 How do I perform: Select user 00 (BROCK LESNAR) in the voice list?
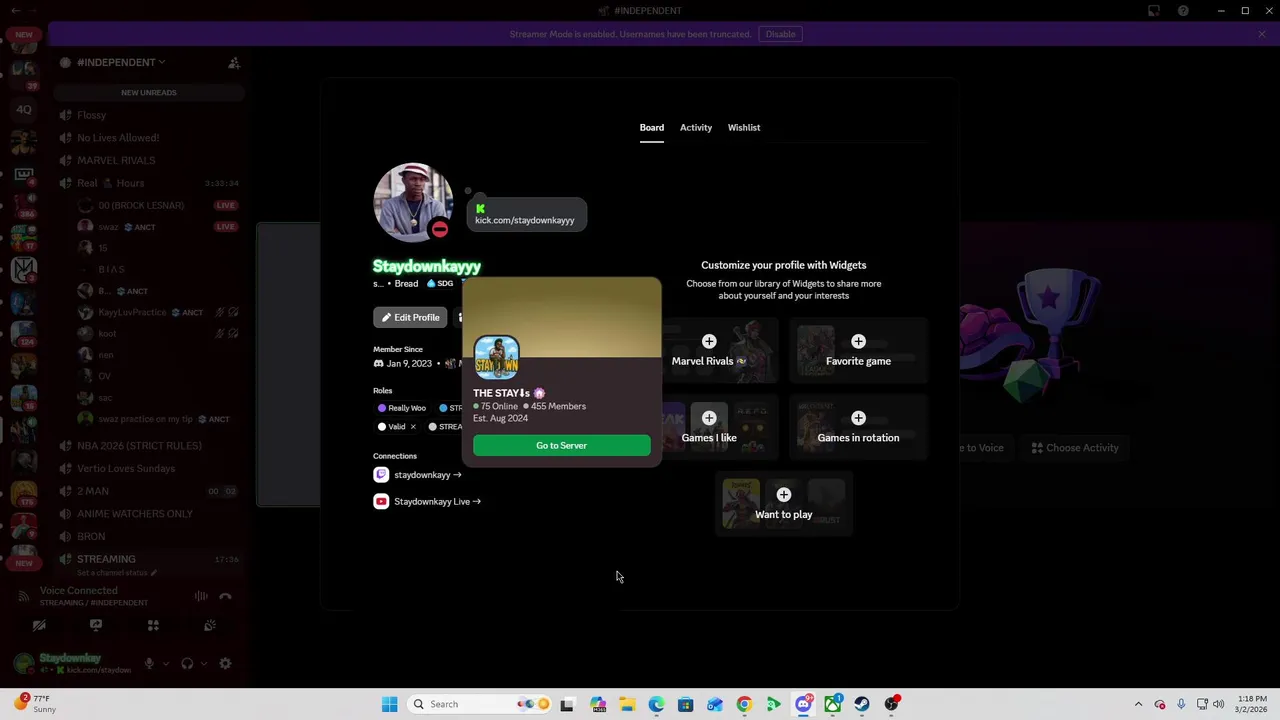(x=141, y=205)
